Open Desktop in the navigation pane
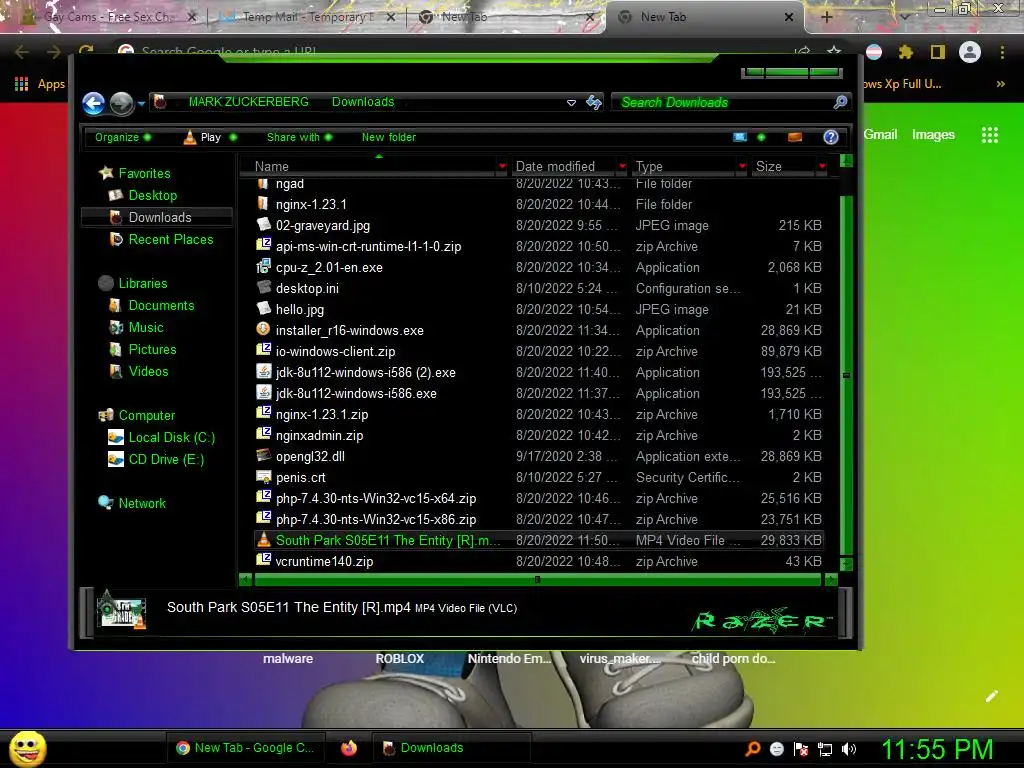This screenshot has width=1024, height=768. pyautogui.click(x=152, y=195)
